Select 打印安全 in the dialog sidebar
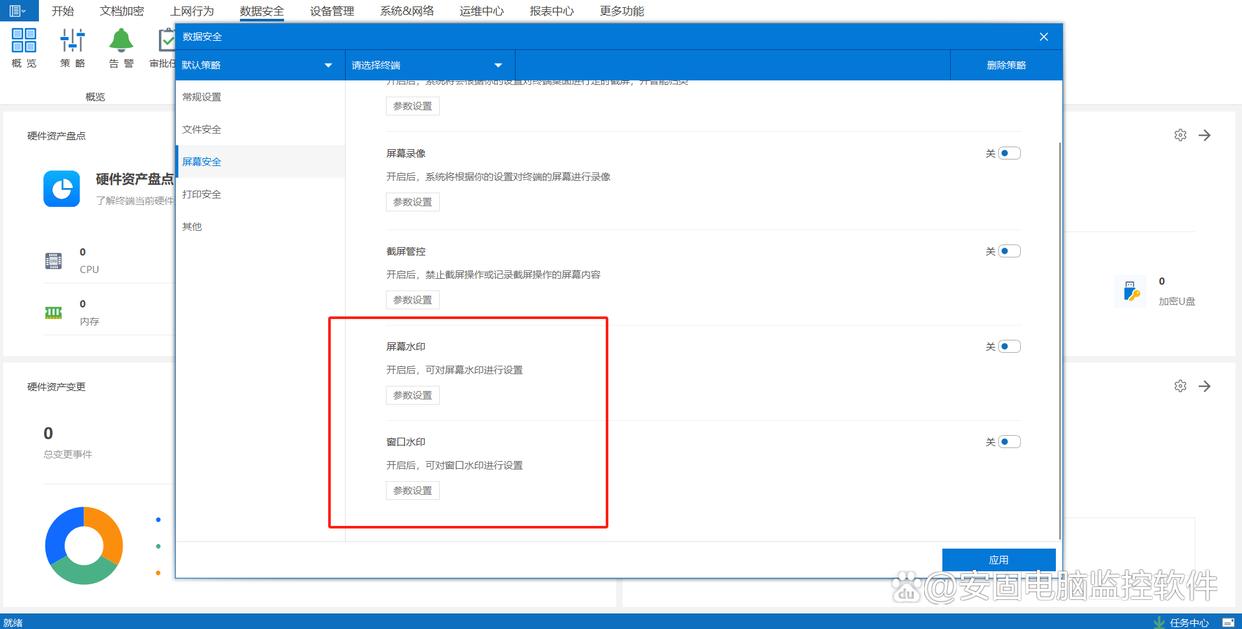The height and width of the screenshot is (629, 1242). point(260,194)
